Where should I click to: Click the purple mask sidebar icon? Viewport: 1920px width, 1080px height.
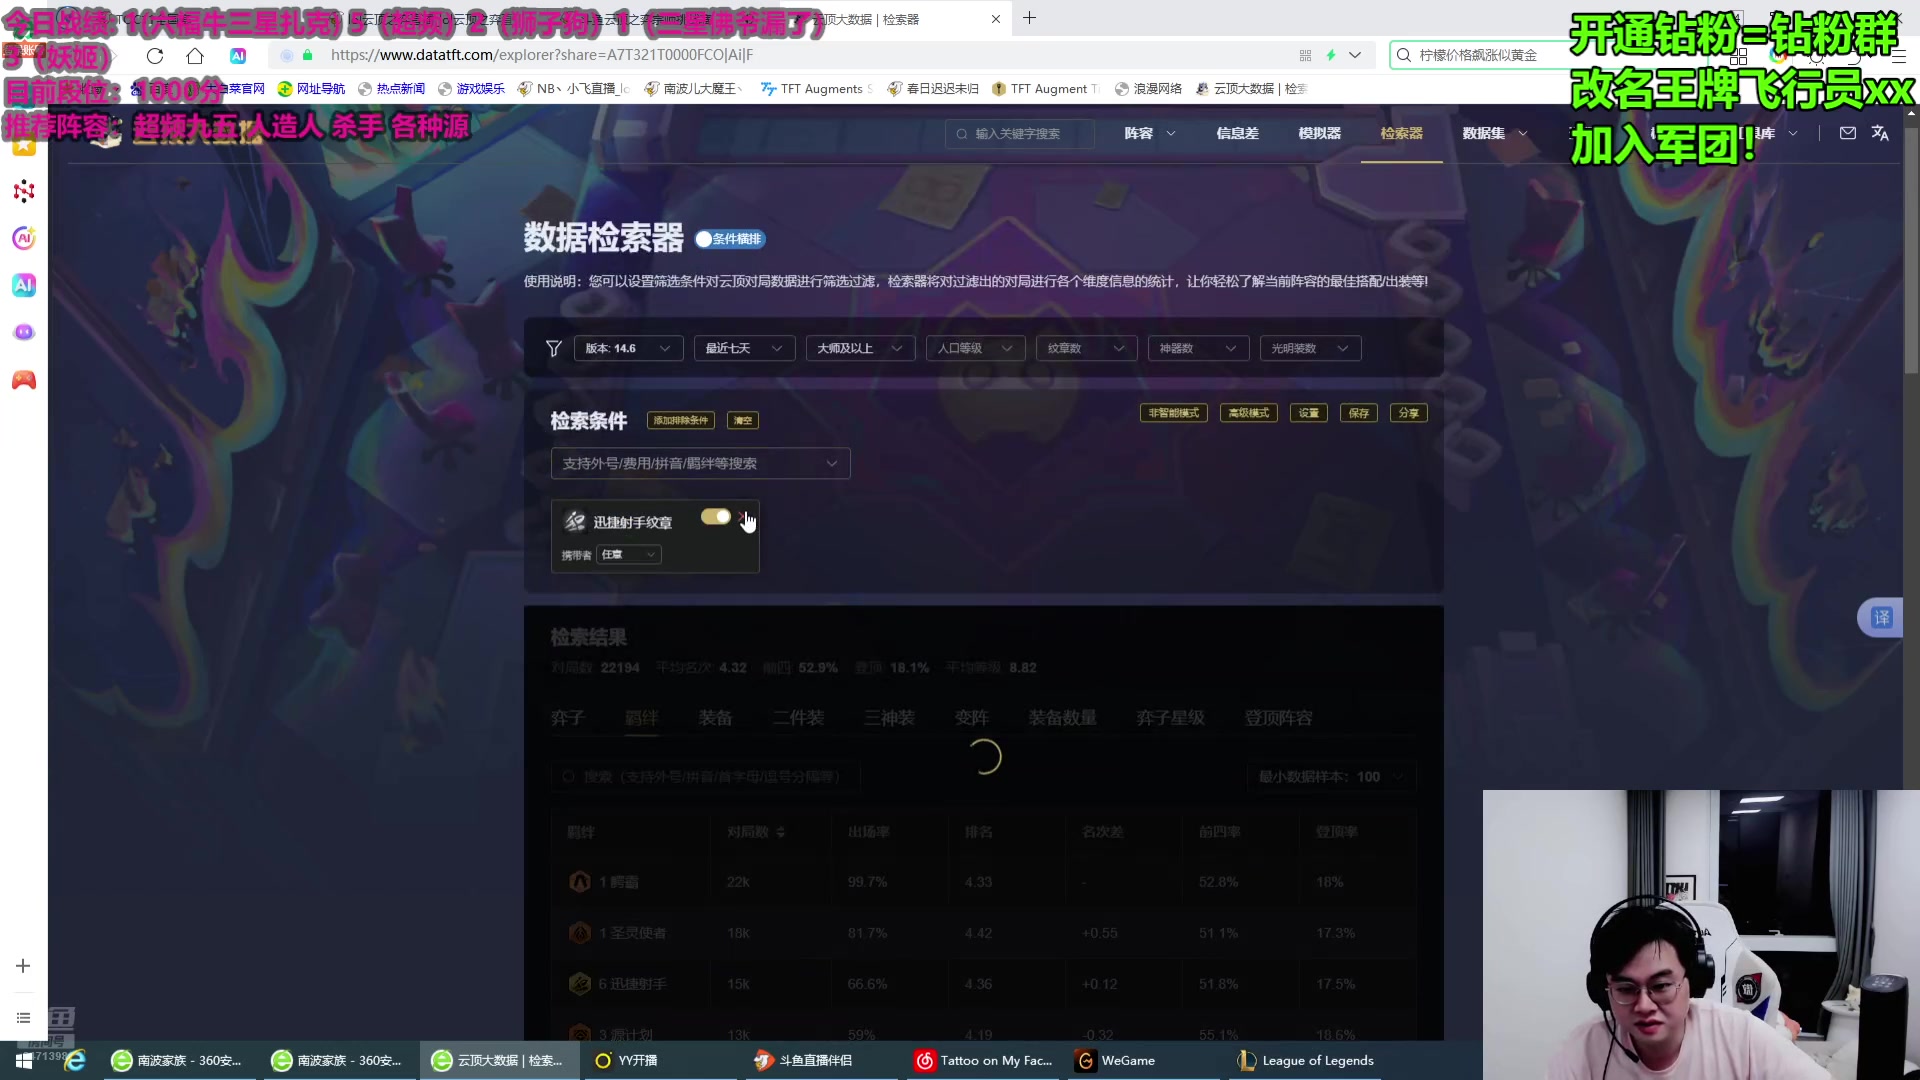(x=24, y=332)
